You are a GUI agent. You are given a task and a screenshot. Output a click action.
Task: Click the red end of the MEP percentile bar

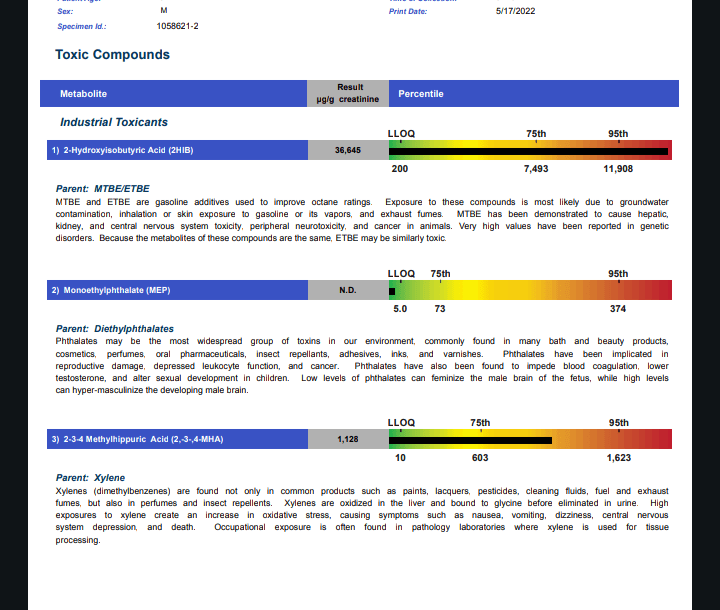(661, 291)
